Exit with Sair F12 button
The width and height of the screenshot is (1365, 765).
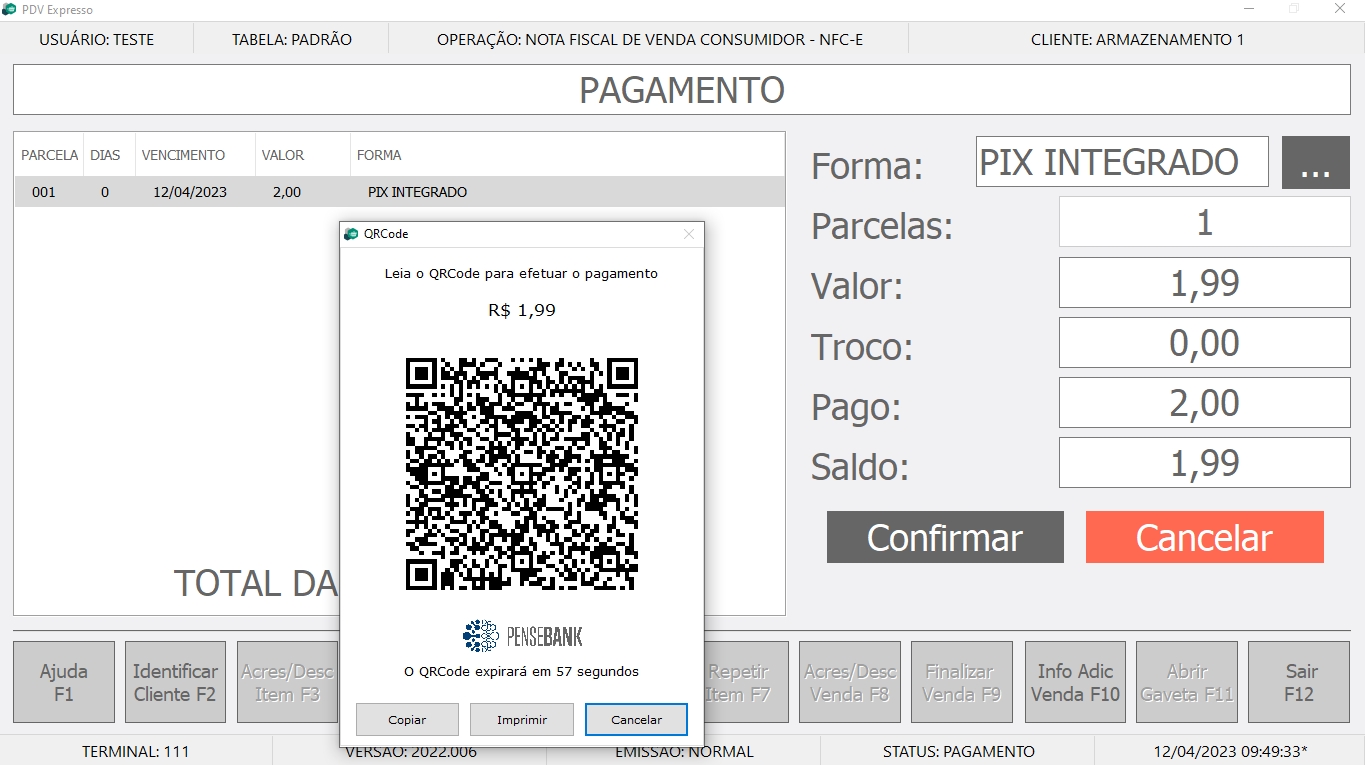[1299, 682]
